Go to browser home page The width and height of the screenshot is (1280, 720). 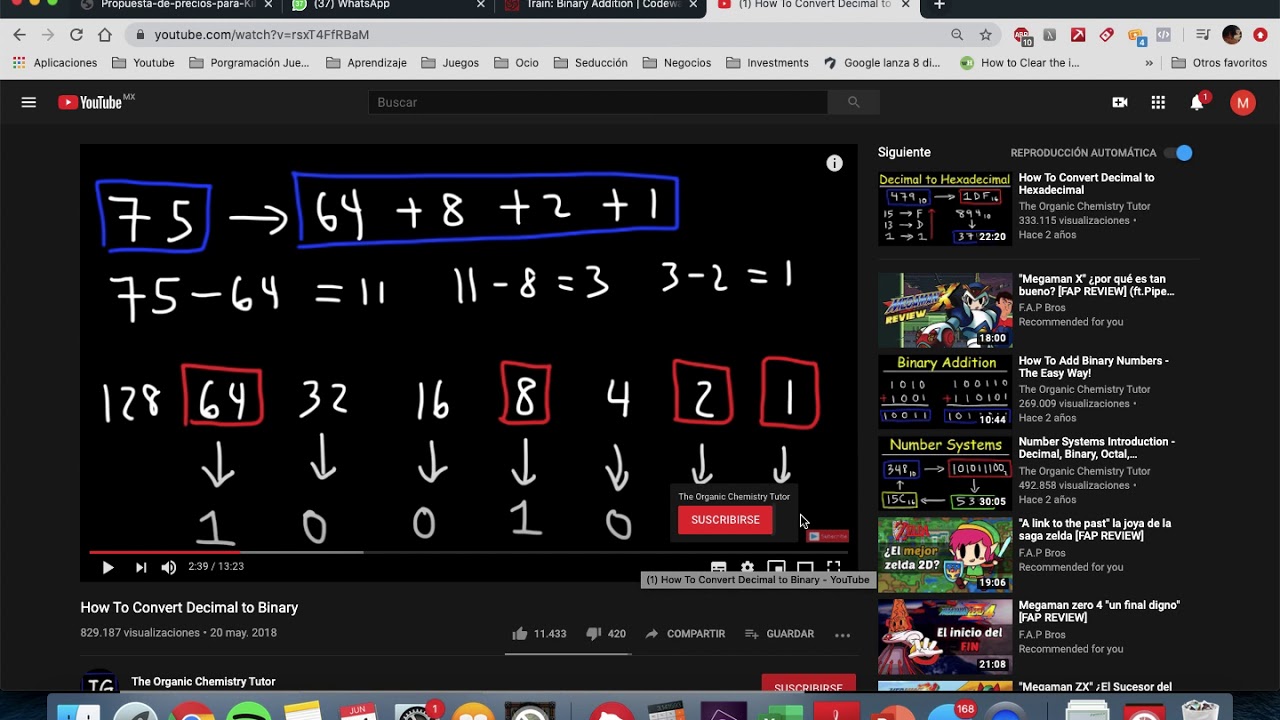coord(105,34)
